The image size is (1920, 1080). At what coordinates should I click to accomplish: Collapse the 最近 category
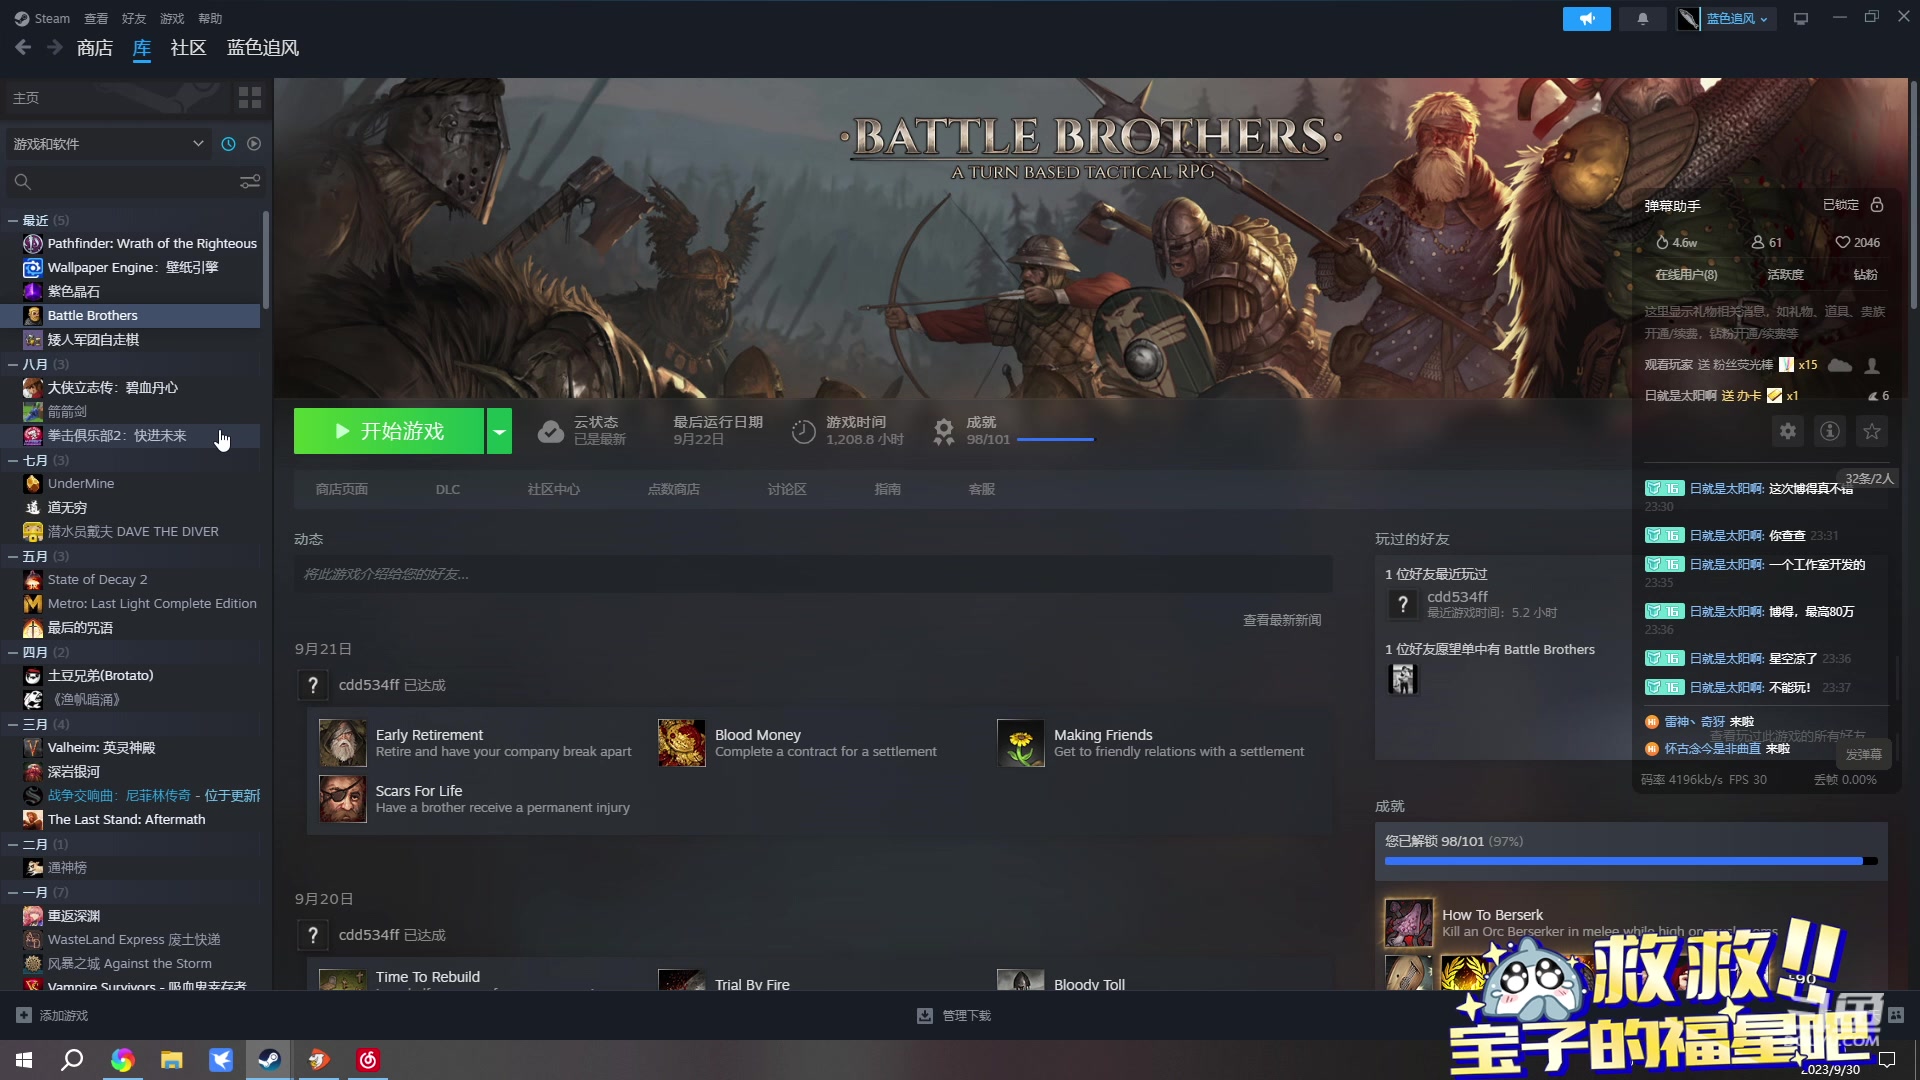coord(13,220)
